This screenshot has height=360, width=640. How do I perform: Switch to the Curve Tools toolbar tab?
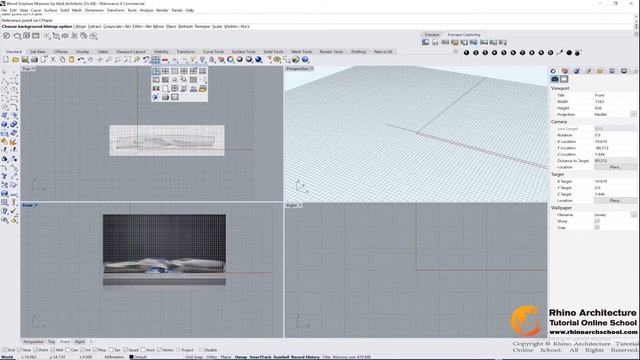click(213, 52)
